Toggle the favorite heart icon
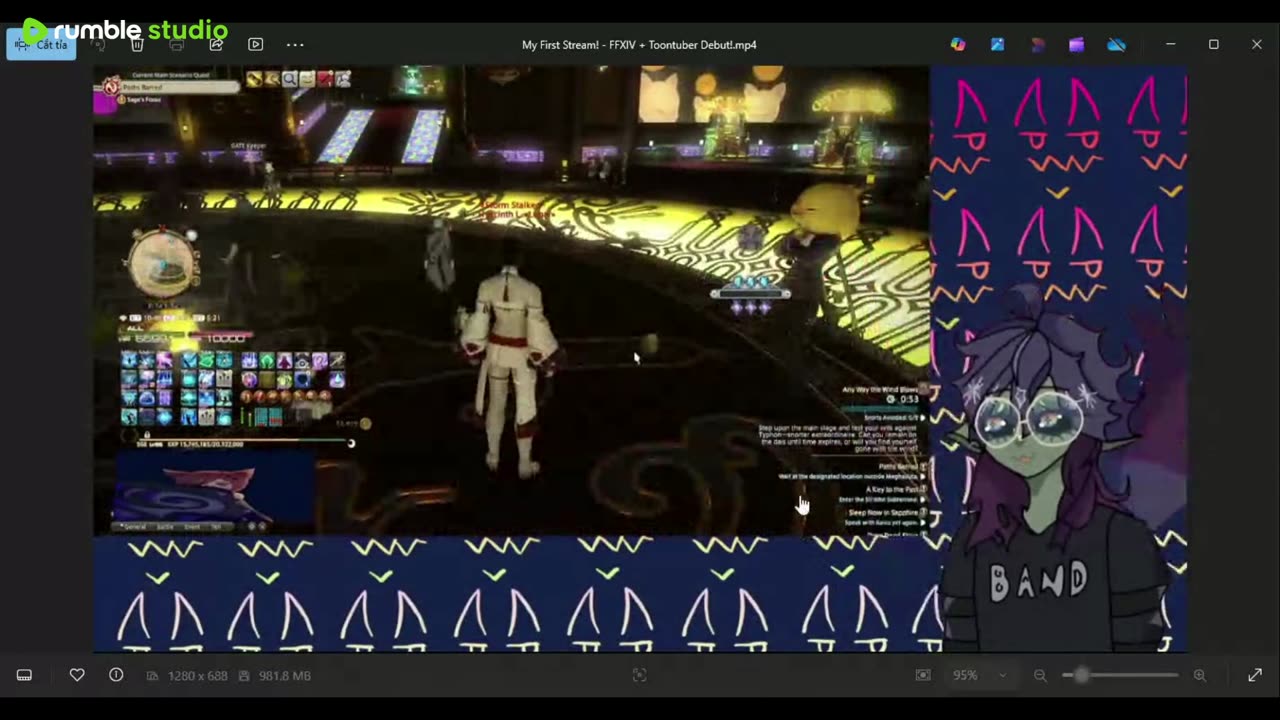1280x720 pixels. coord(77,675)
